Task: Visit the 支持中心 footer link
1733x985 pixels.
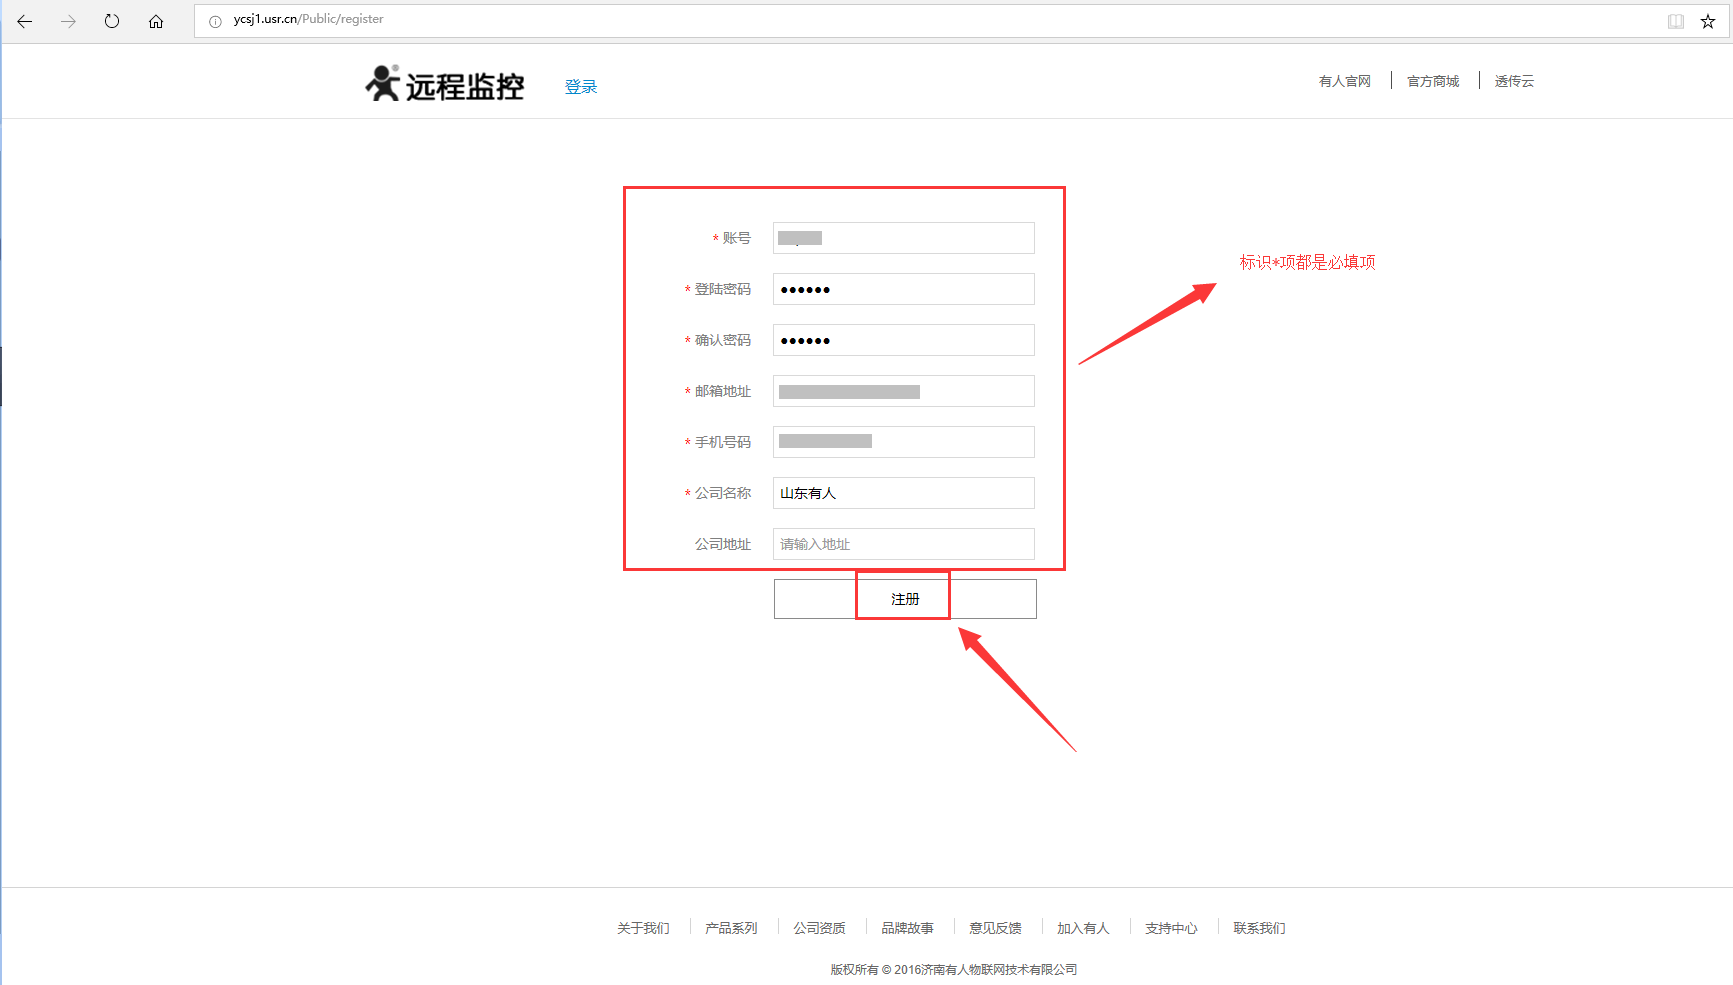Action: point(1171,928)
